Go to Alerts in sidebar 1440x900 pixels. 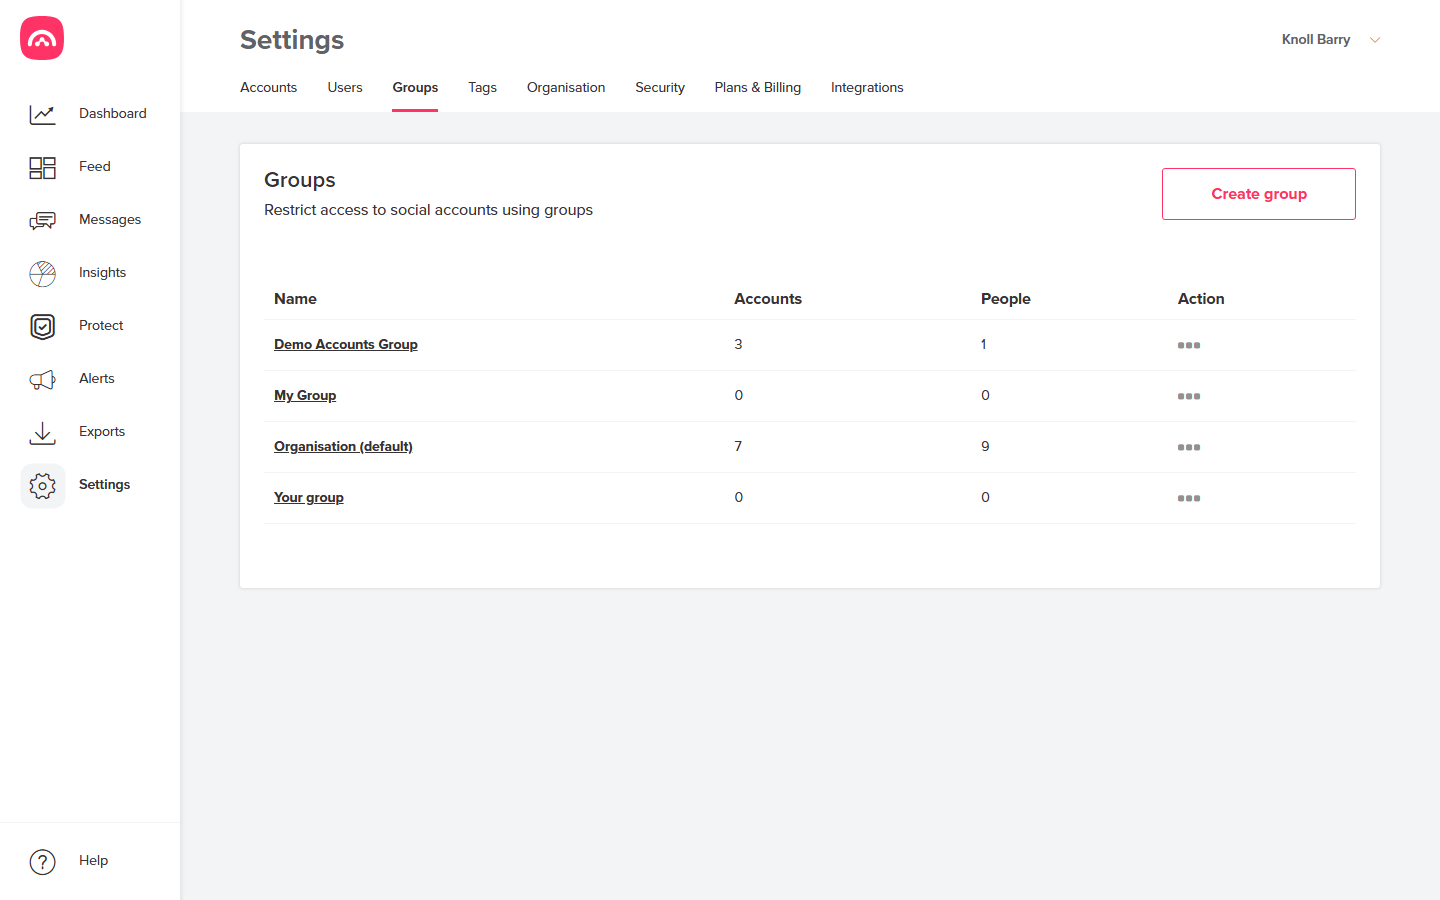97,378
